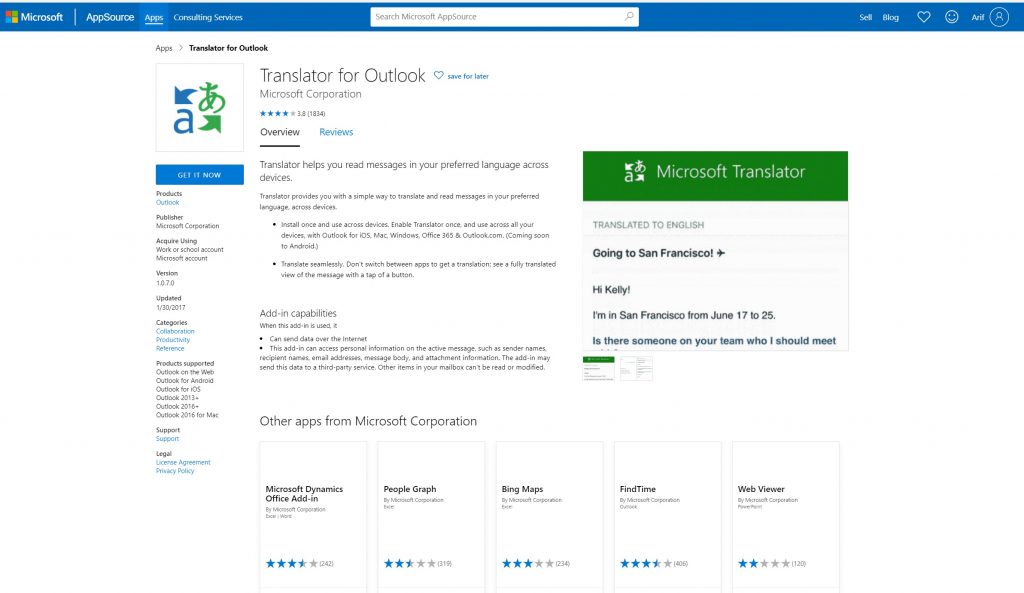Click the smiley feedback icon
Screen dimensions: 1024x593
click(x=952, y=17)
